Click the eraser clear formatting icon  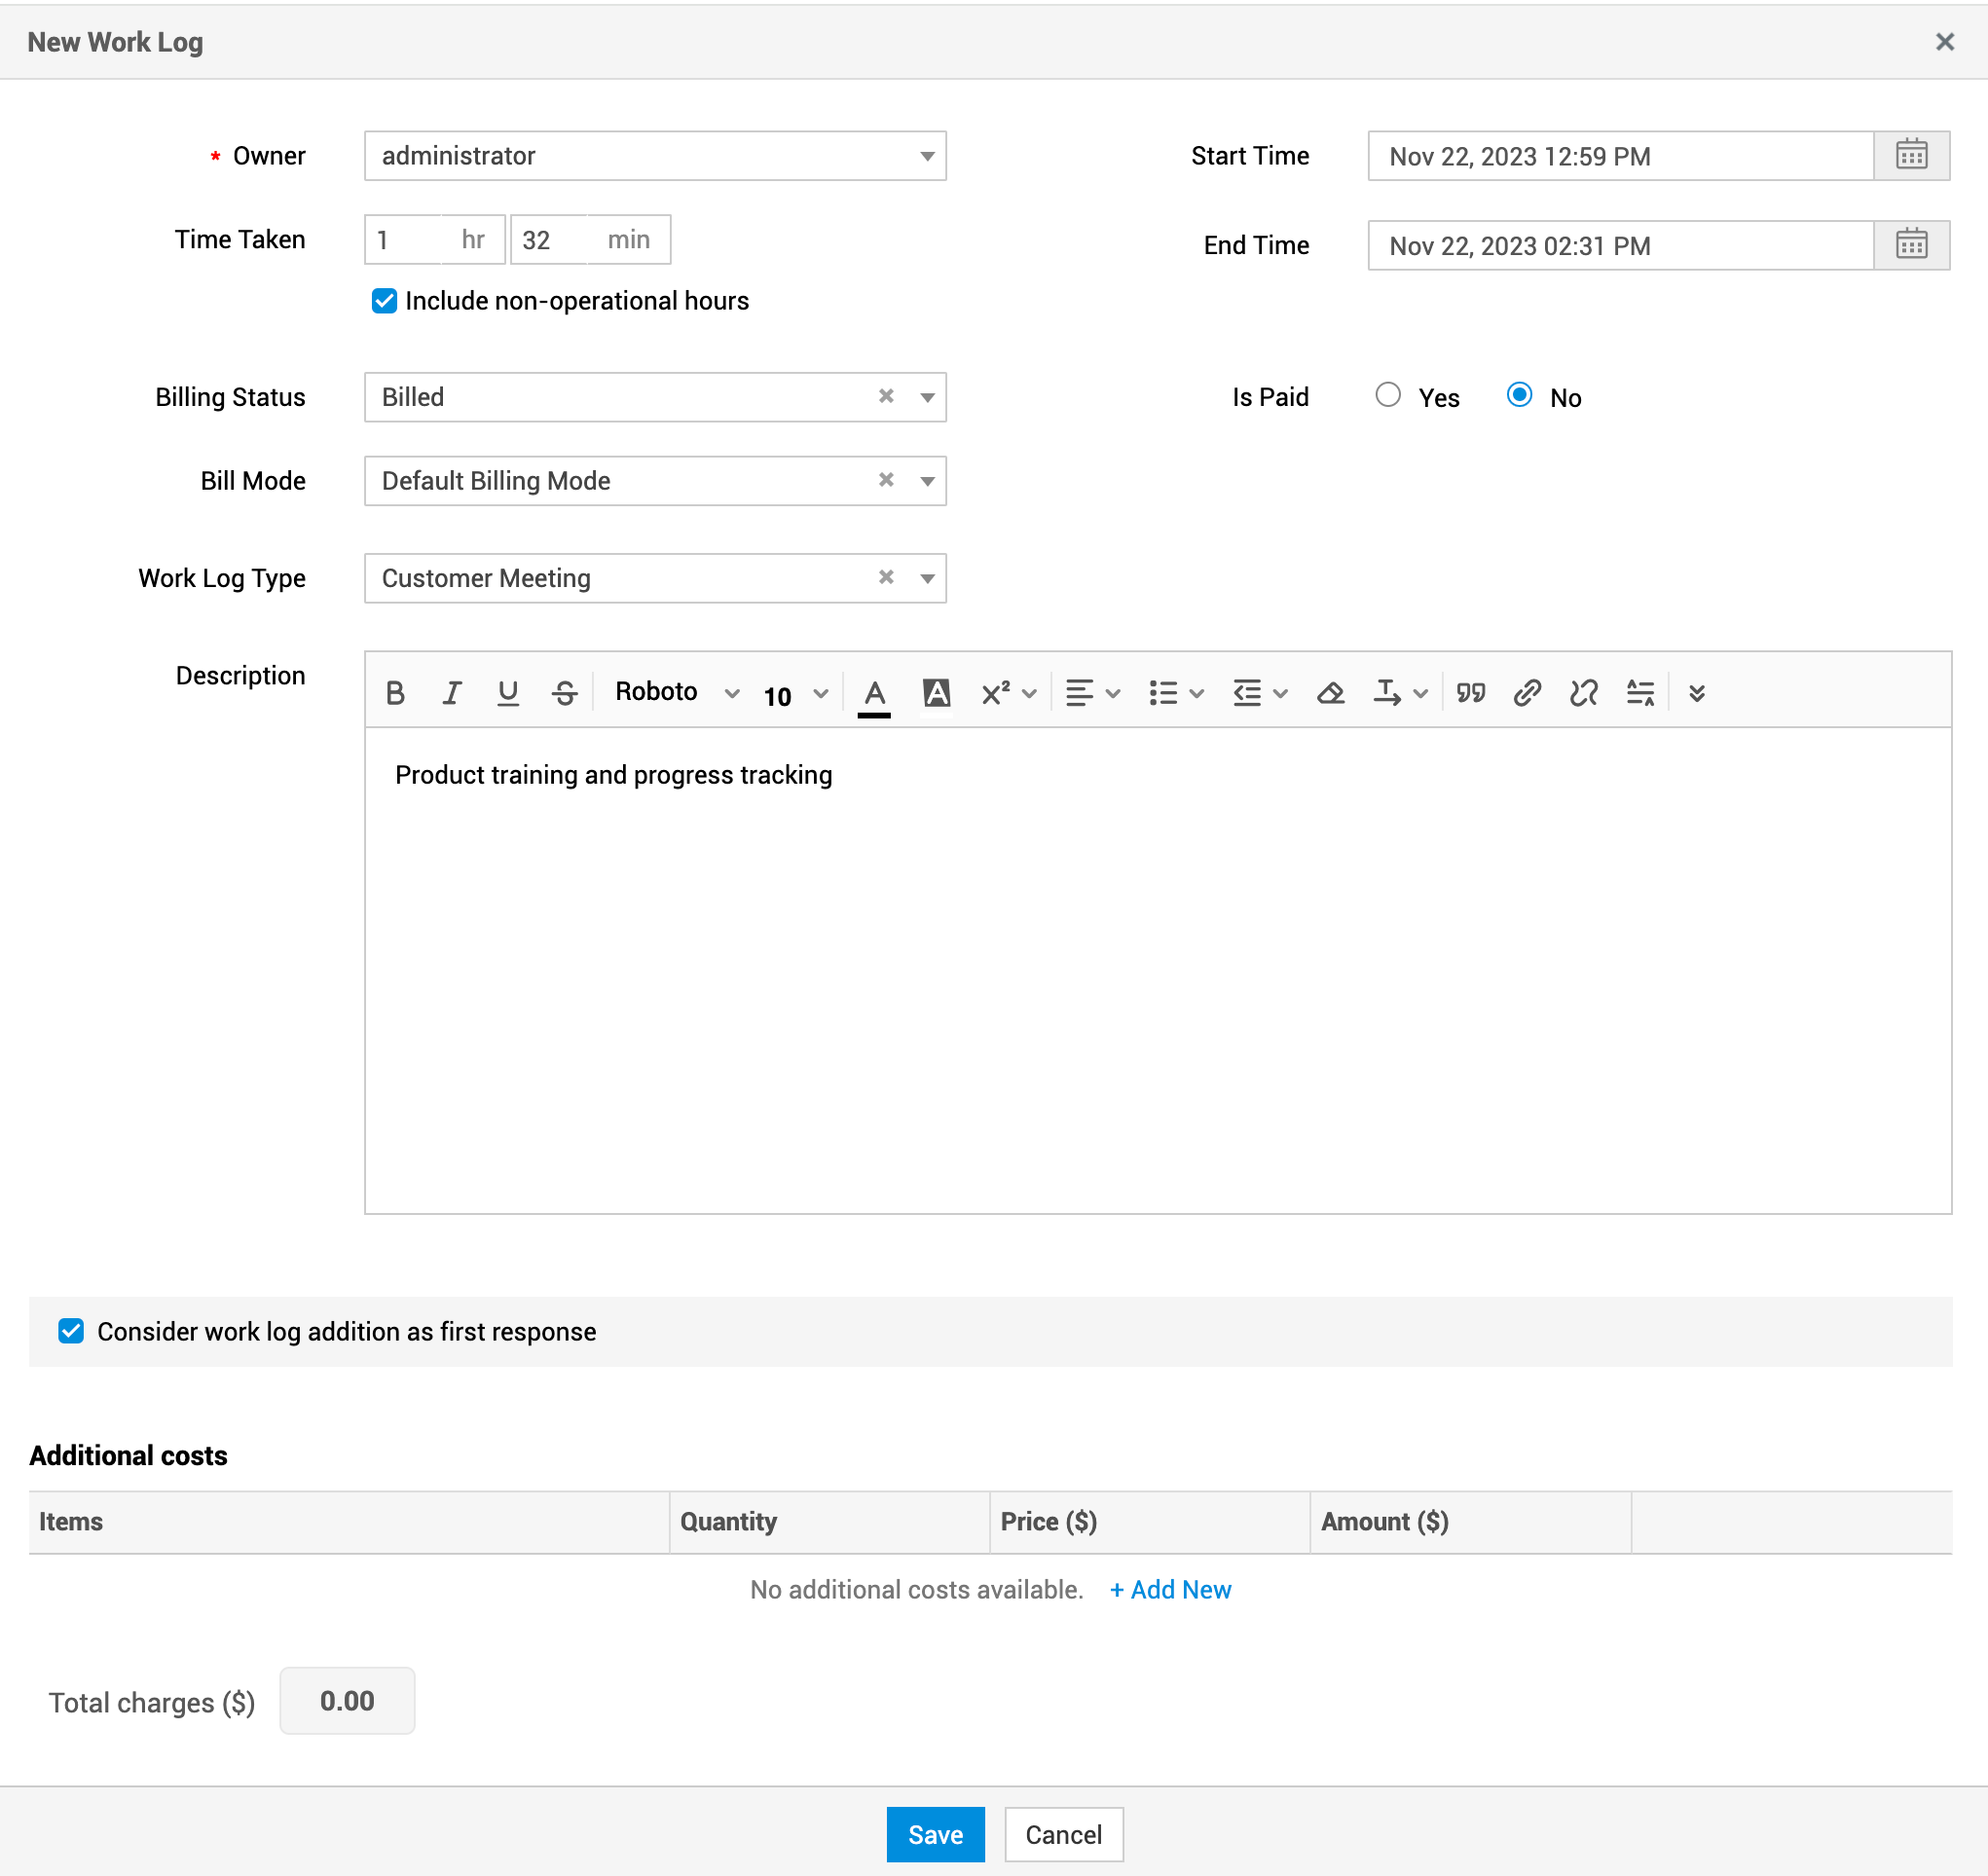[x=1330, y=693]
